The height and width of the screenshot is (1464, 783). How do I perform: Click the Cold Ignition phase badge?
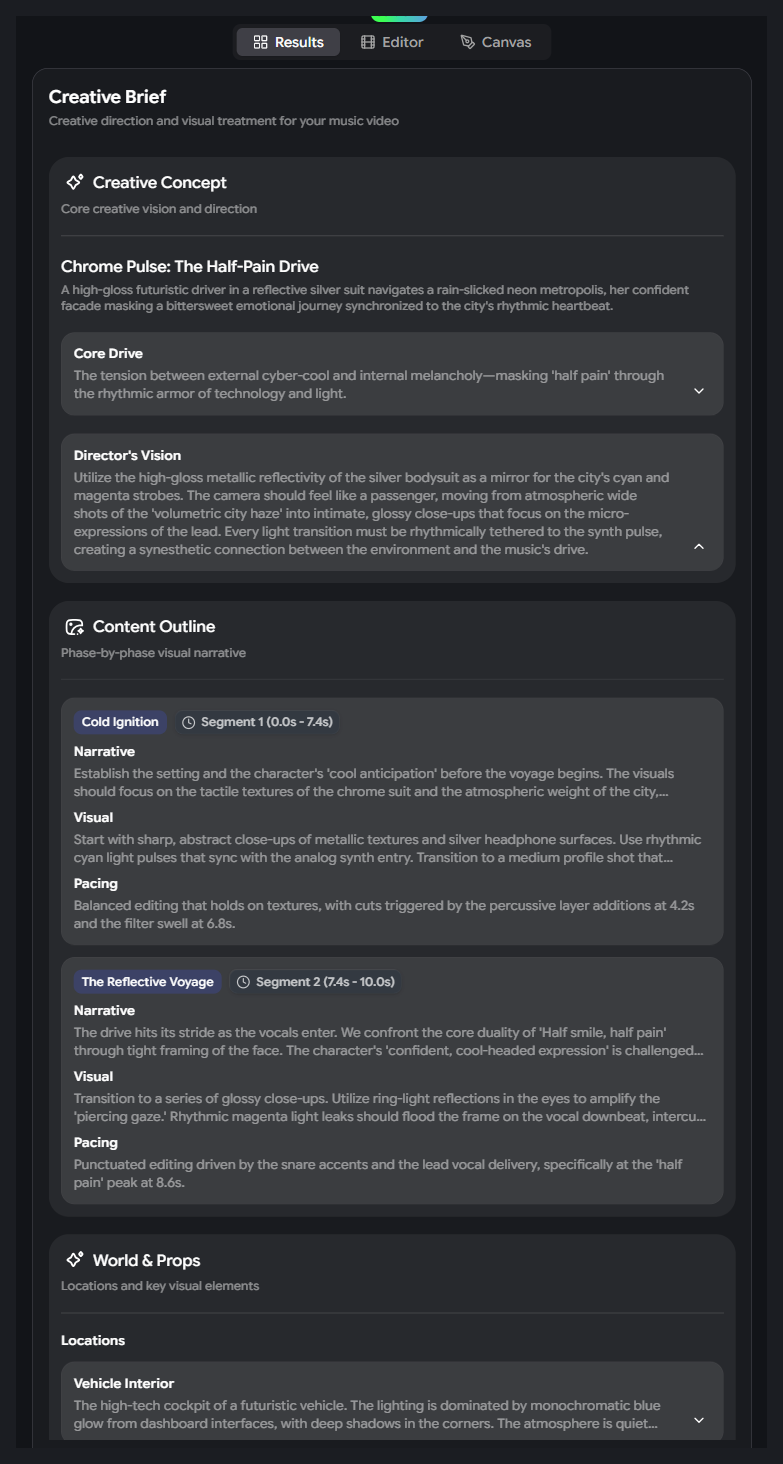click(120, 723)
